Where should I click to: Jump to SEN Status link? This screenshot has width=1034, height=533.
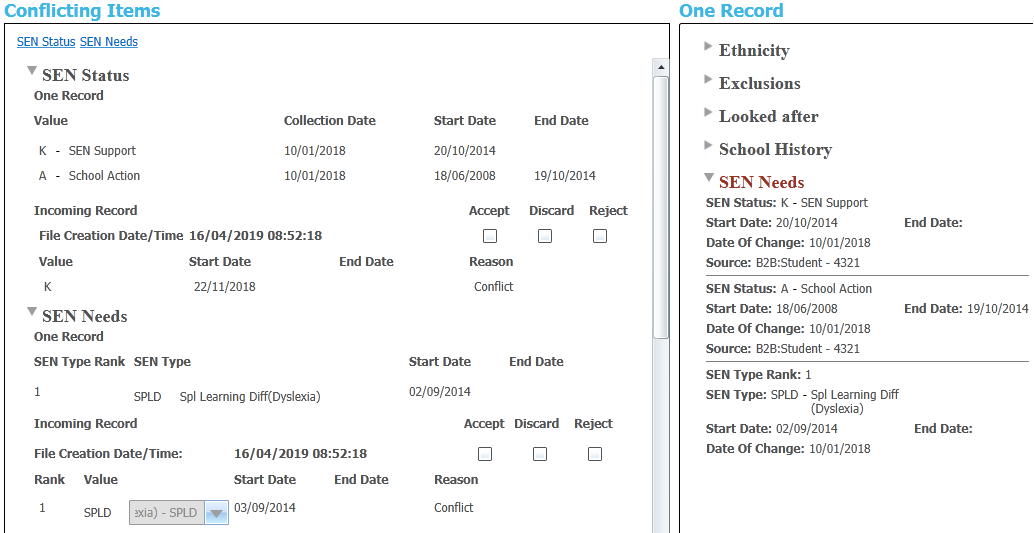click(46, 42)
